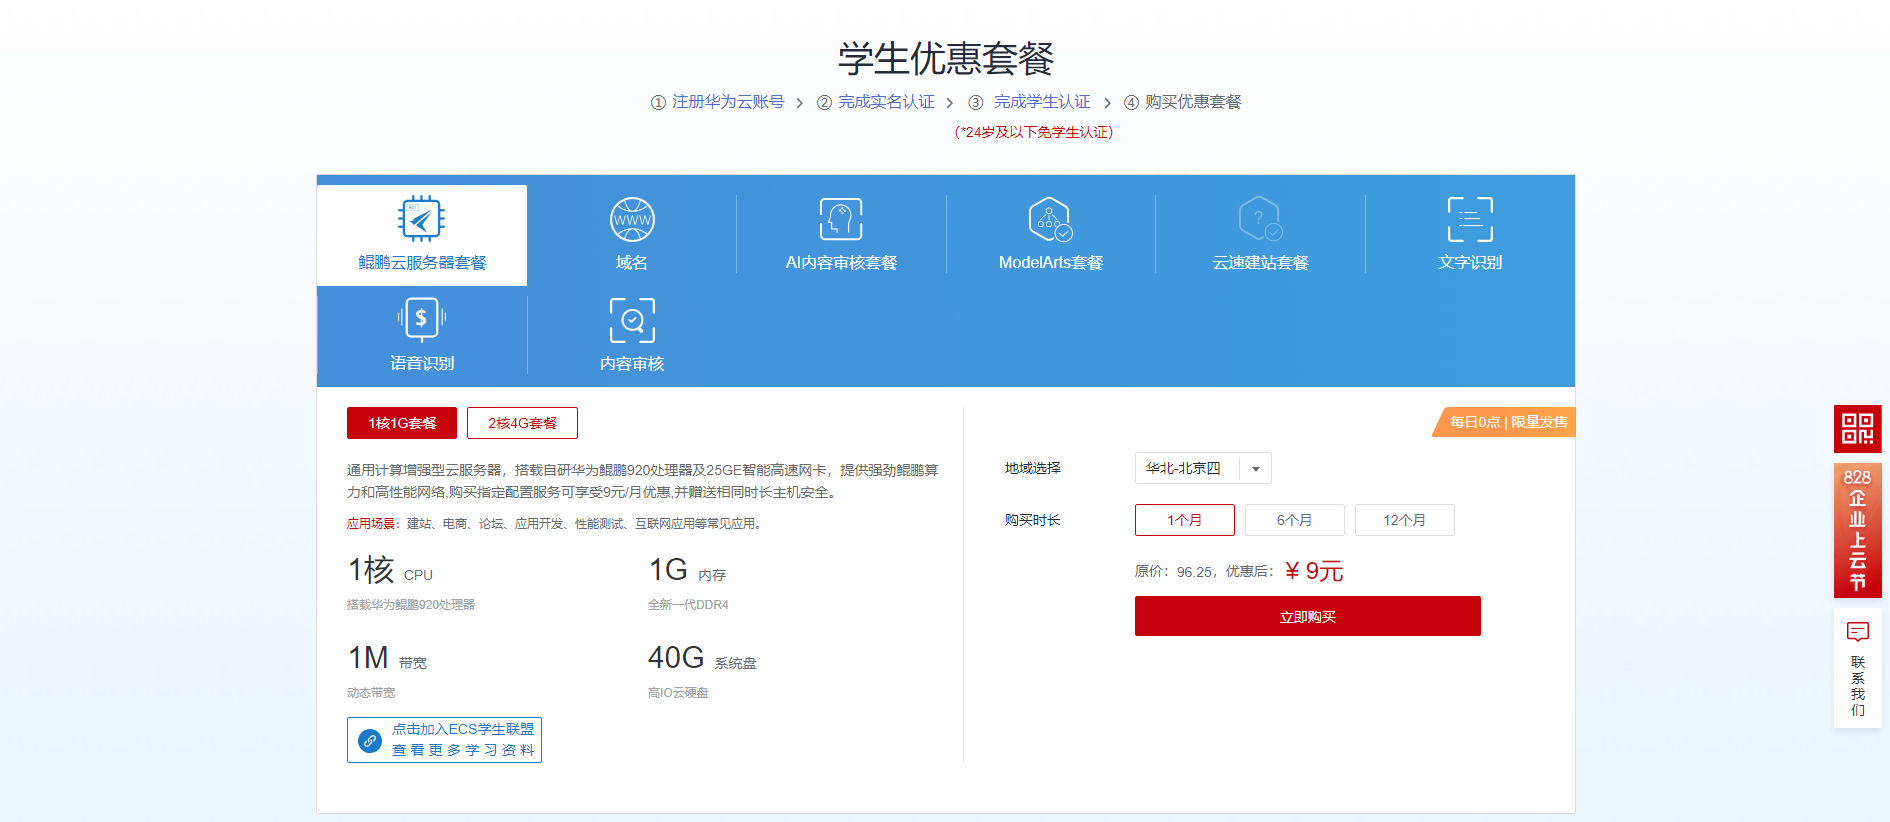The width and height of the screenshot is (1890, 822).
Task: Click the content review magnifier icon
Action: point(632,320)
